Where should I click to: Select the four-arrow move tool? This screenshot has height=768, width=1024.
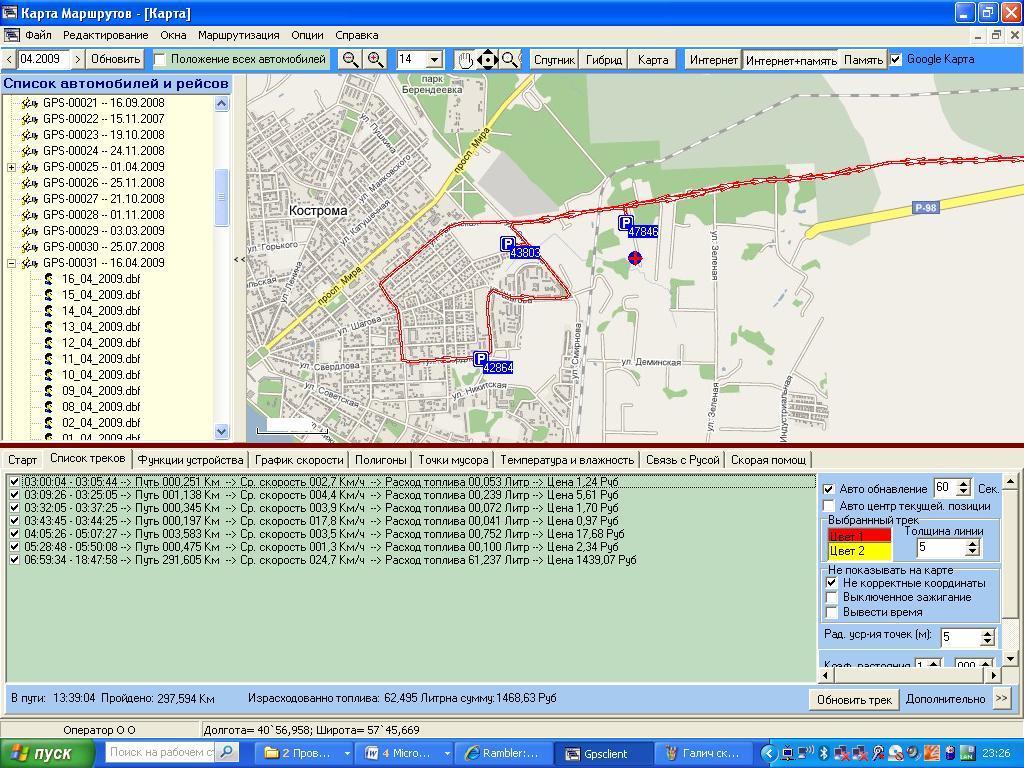pos(487,60)
